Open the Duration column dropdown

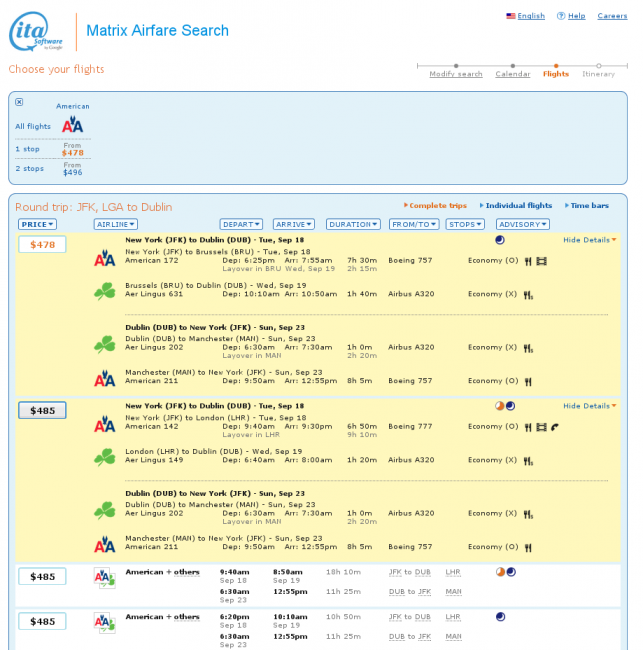coord(354,224)
